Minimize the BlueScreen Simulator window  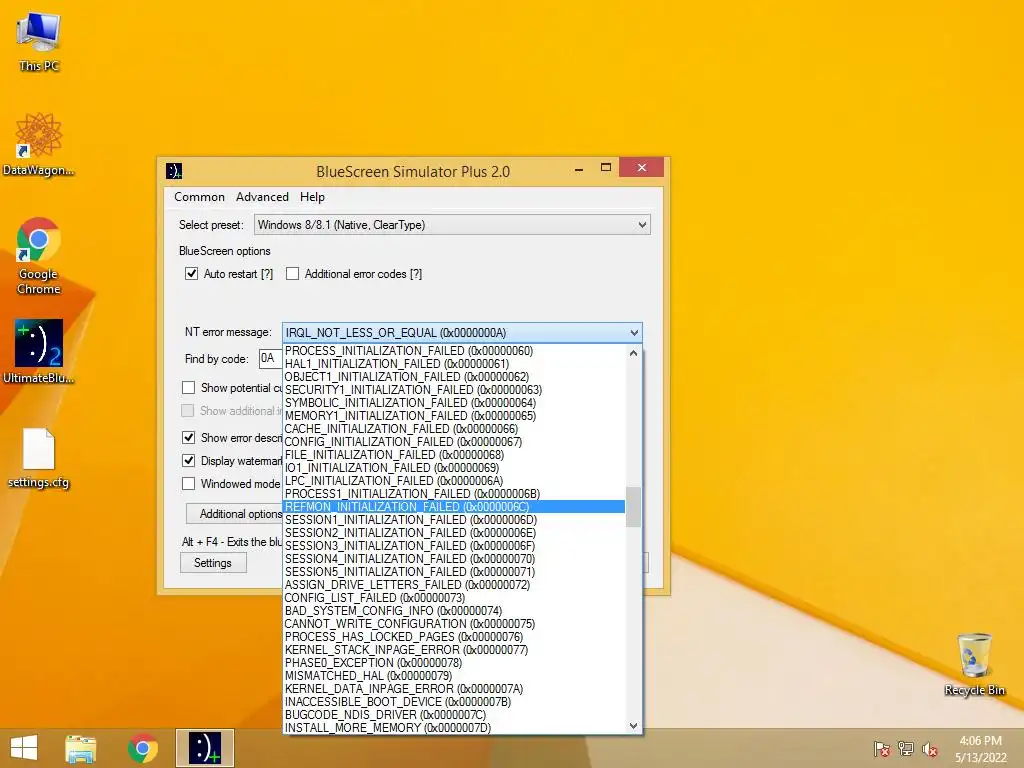[x=579, y=168]
